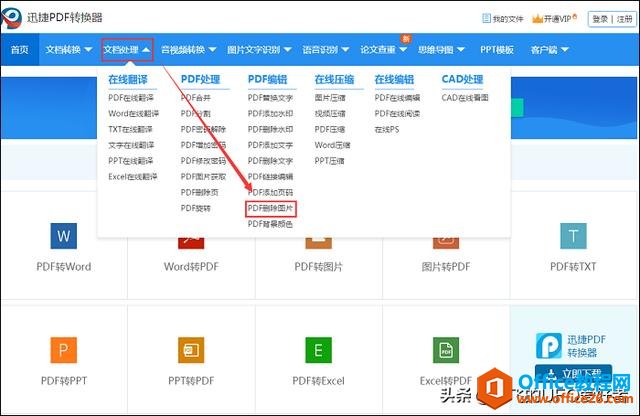Open Word在线翻译 menu entry

coord(133,113)
